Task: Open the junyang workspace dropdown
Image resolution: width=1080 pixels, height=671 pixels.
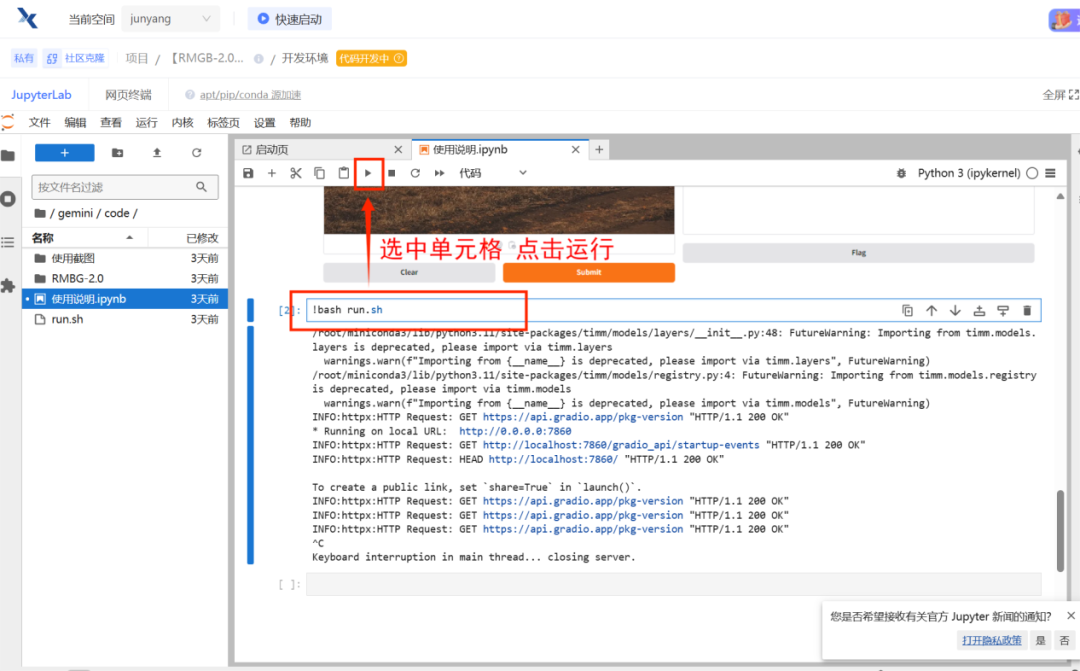Action: (x=170, y=19)
